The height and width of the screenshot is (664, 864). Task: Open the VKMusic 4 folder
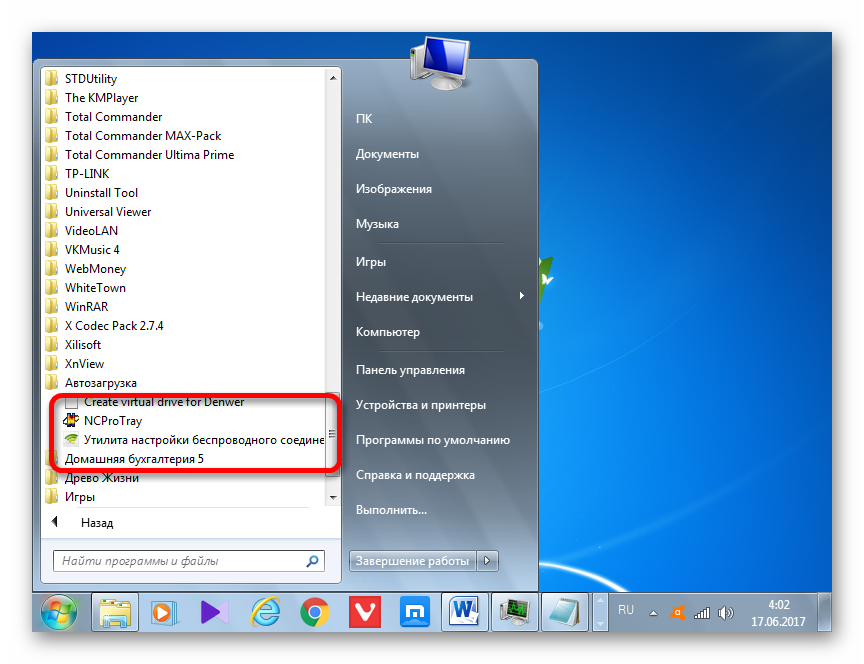click(82, 250)
